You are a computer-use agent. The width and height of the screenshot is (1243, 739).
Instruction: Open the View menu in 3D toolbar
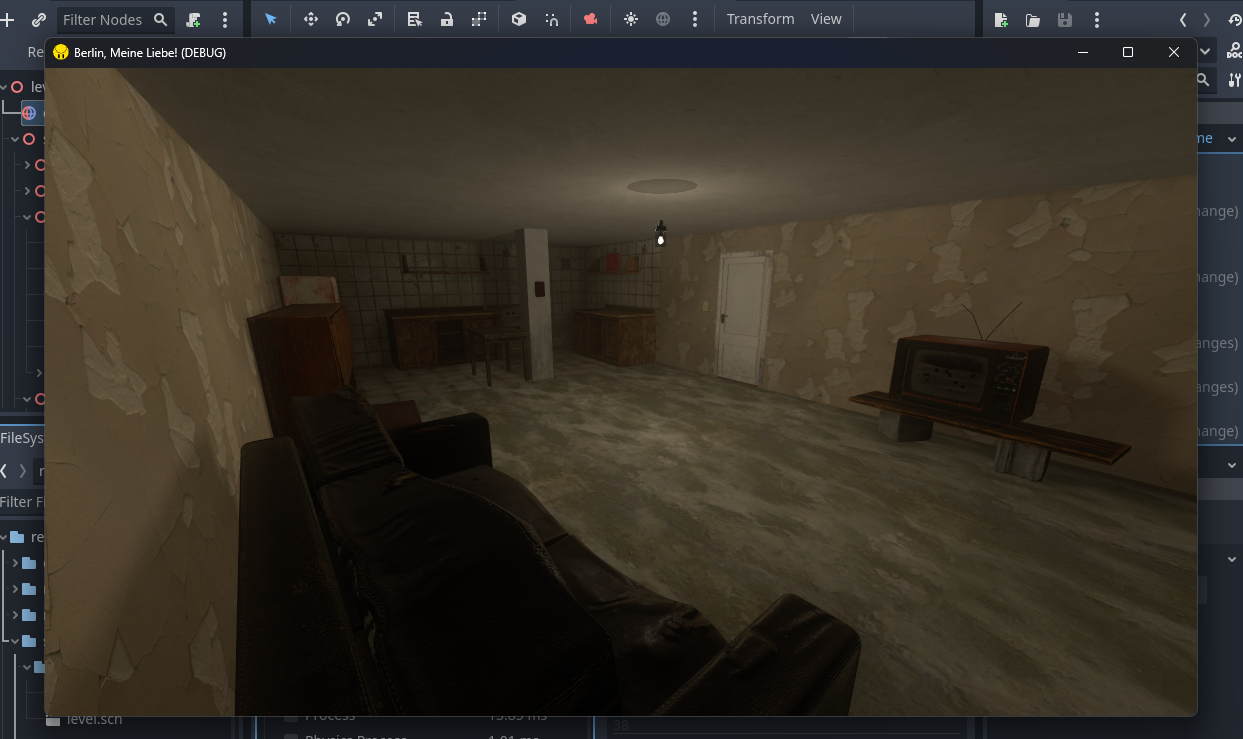click(x=826, y=19)
